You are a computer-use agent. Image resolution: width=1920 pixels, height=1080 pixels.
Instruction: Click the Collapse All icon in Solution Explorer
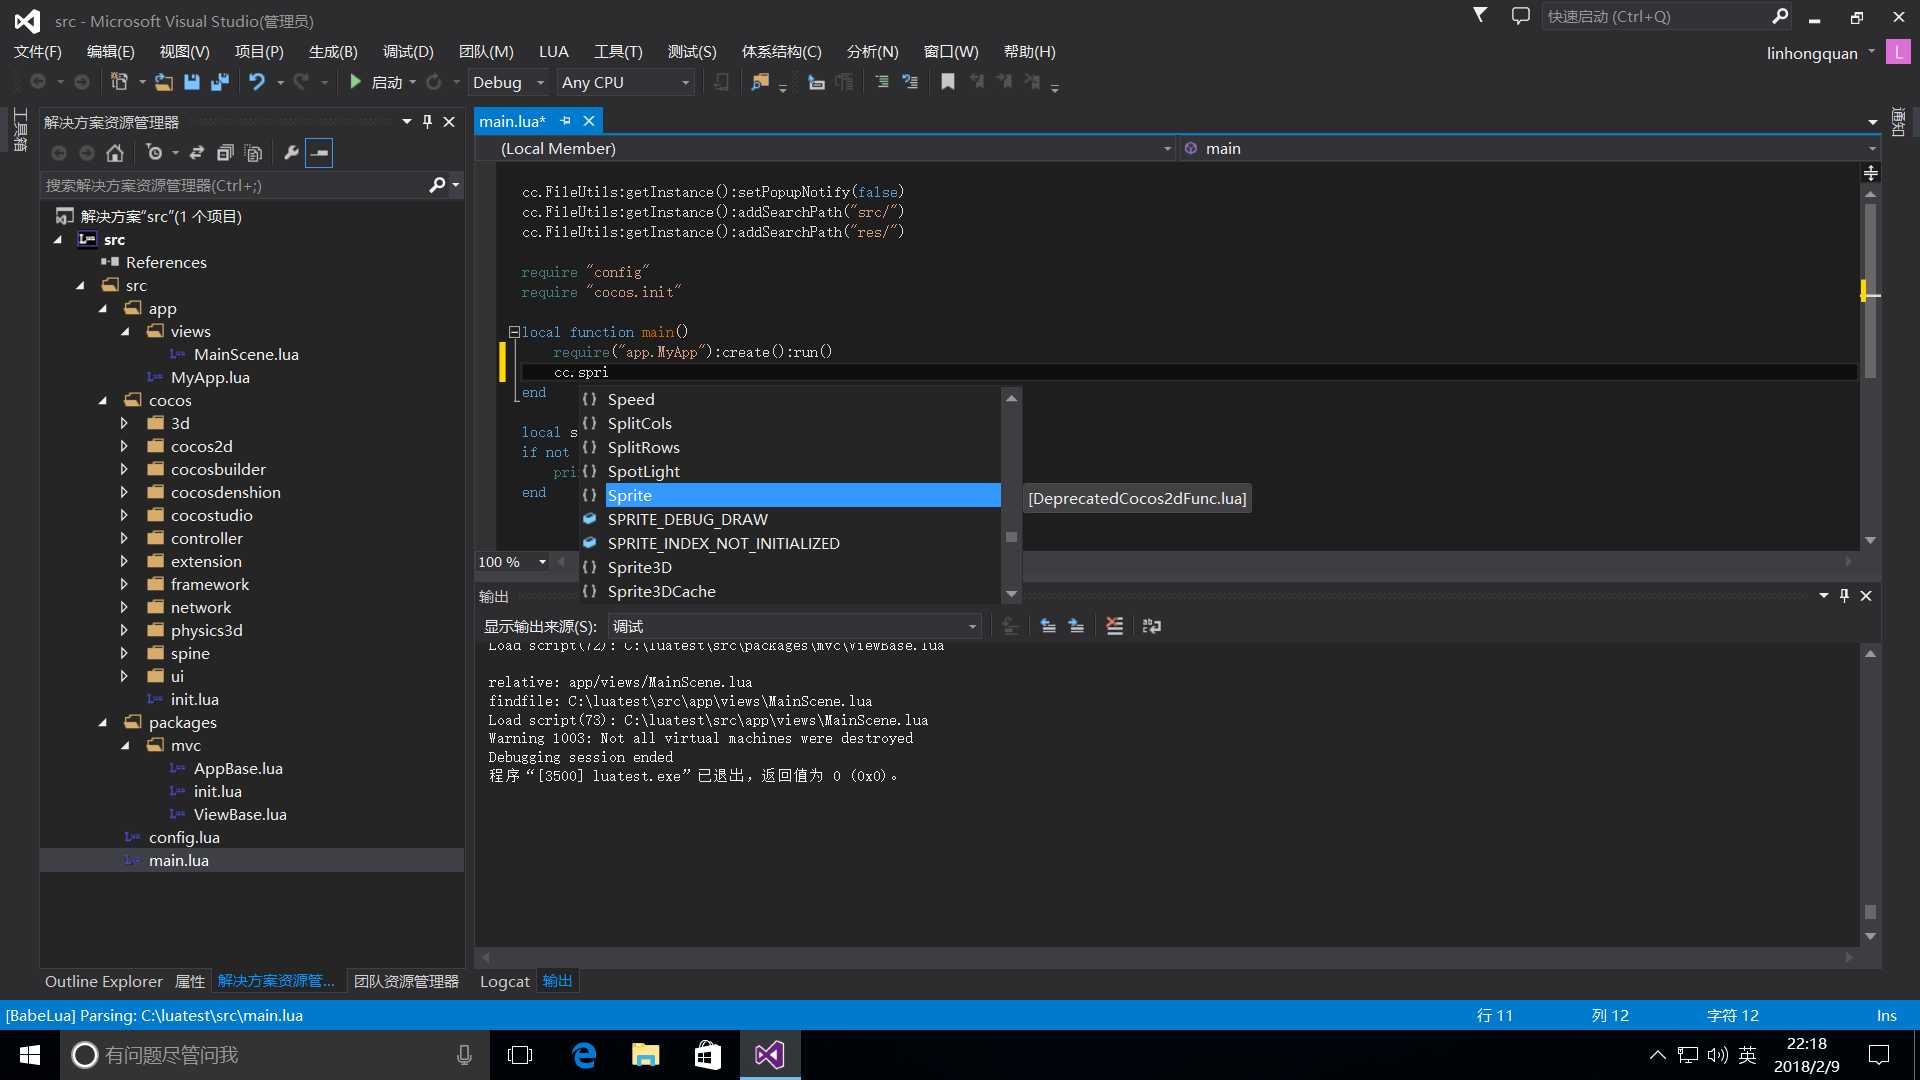click(x=225, y=153)
